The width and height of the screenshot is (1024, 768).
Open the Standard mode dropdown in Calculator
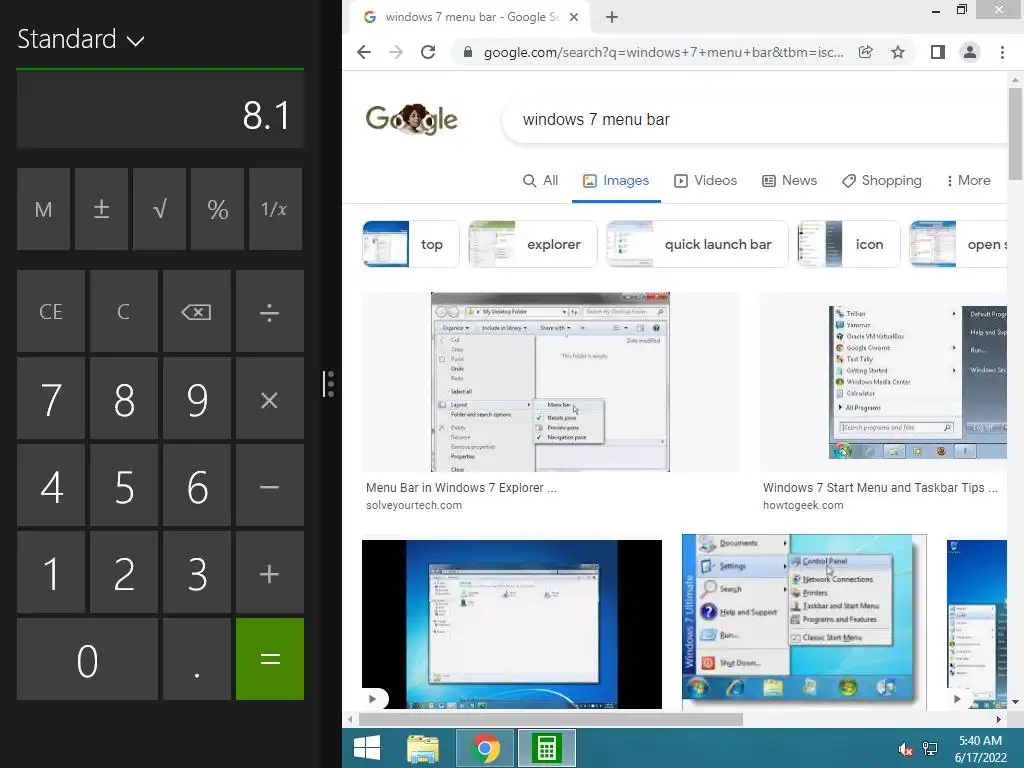pyautogui.click(x=80, y=39)
